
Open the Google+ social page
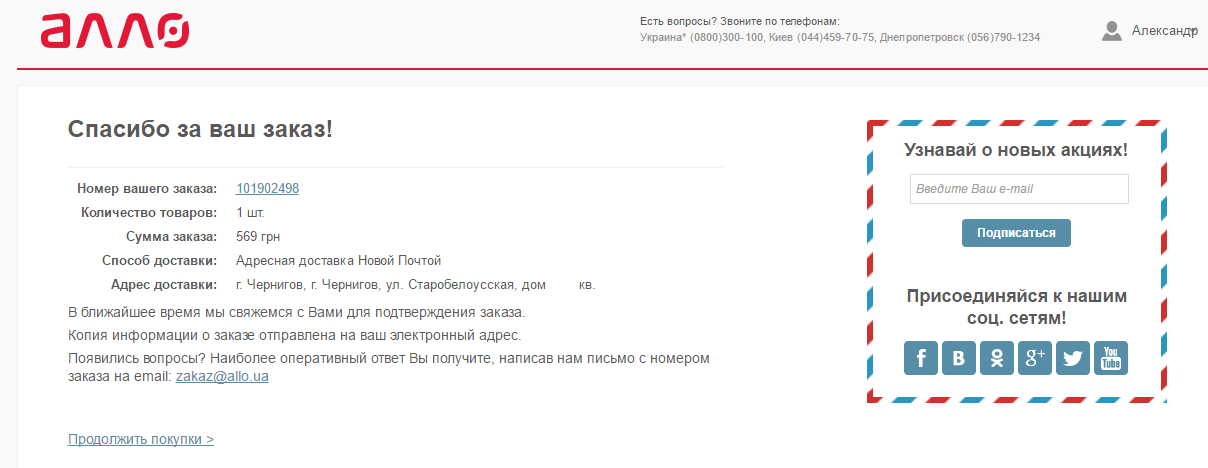(1034, 358)
